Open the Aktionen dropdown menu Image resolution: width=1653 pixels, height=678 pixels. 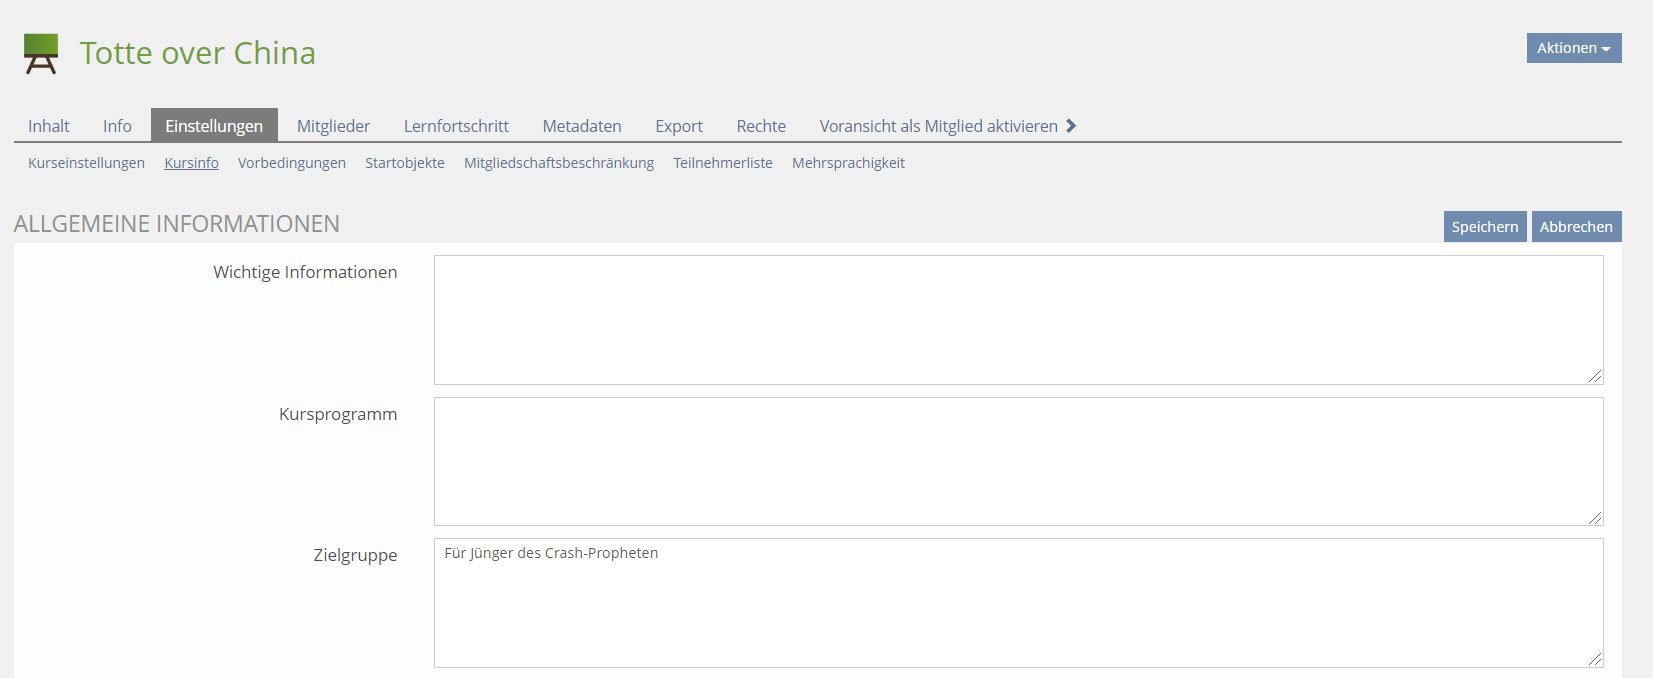[1573, 48]
